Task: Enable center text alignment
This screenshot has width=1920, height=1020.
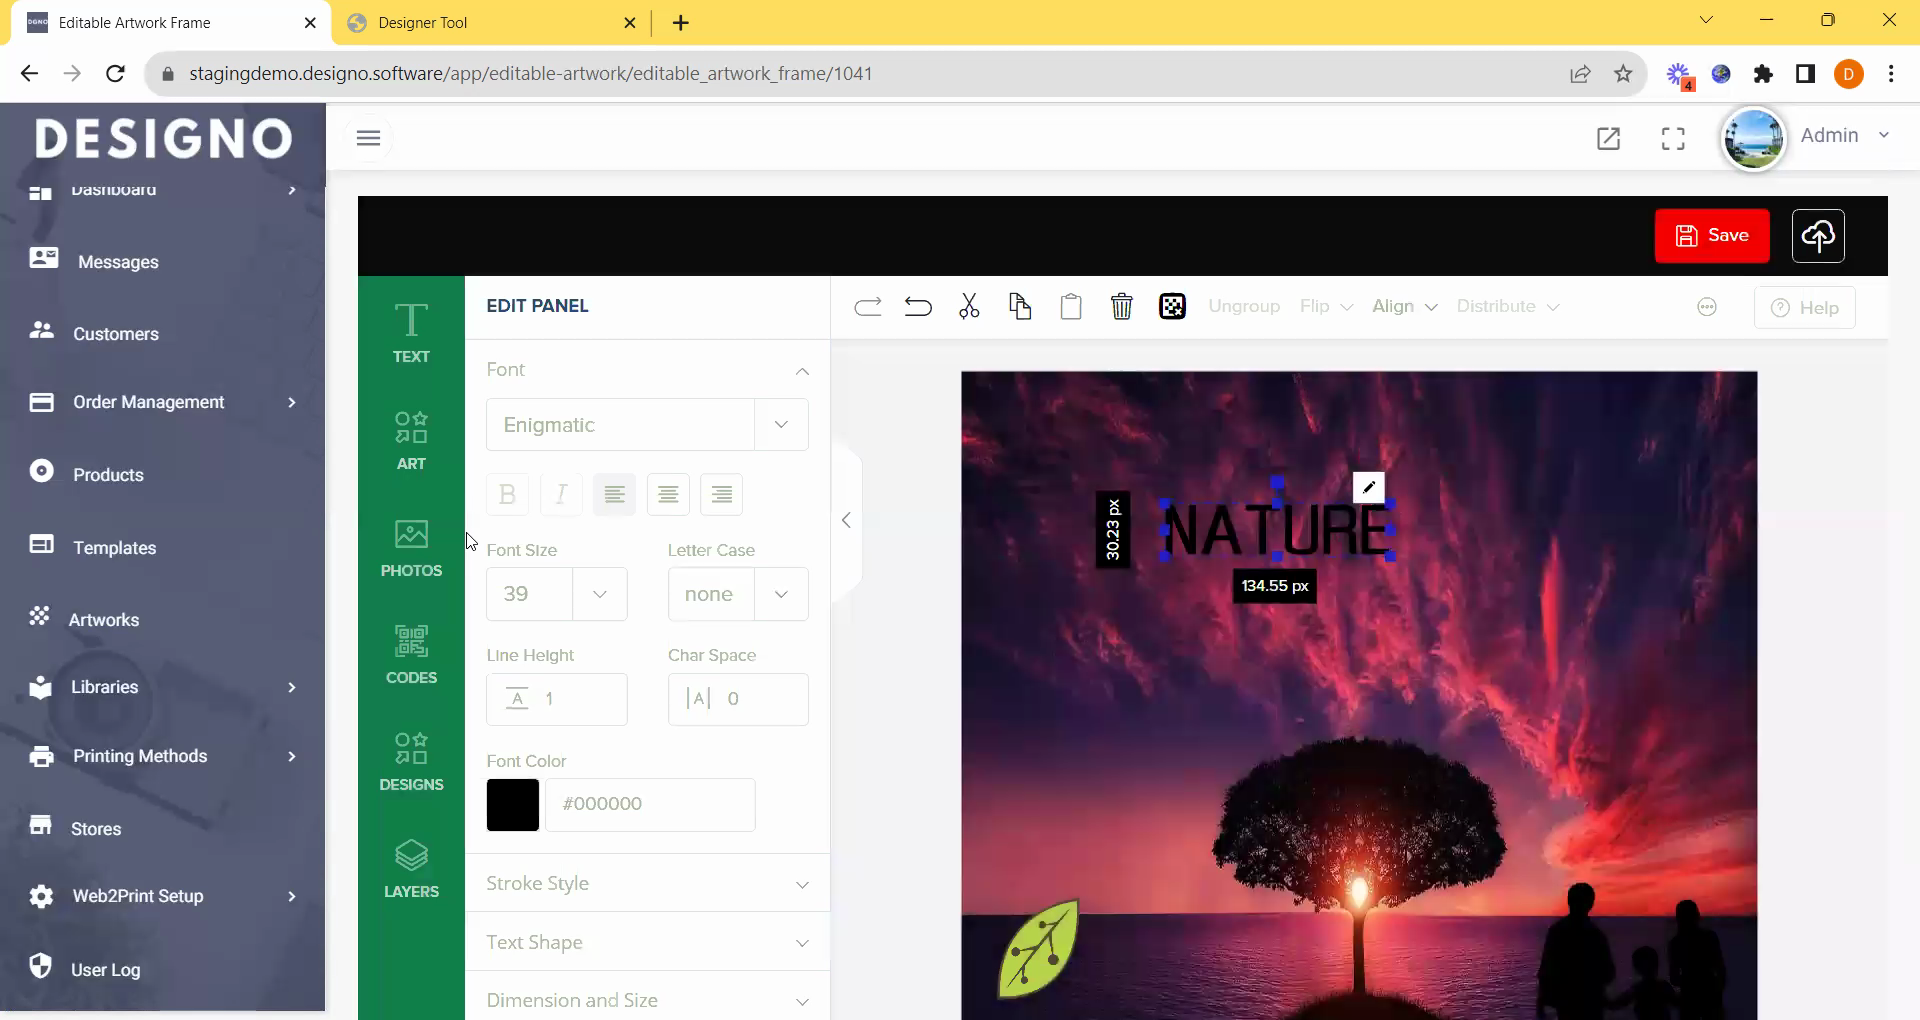Action: [x=668, y=495]
